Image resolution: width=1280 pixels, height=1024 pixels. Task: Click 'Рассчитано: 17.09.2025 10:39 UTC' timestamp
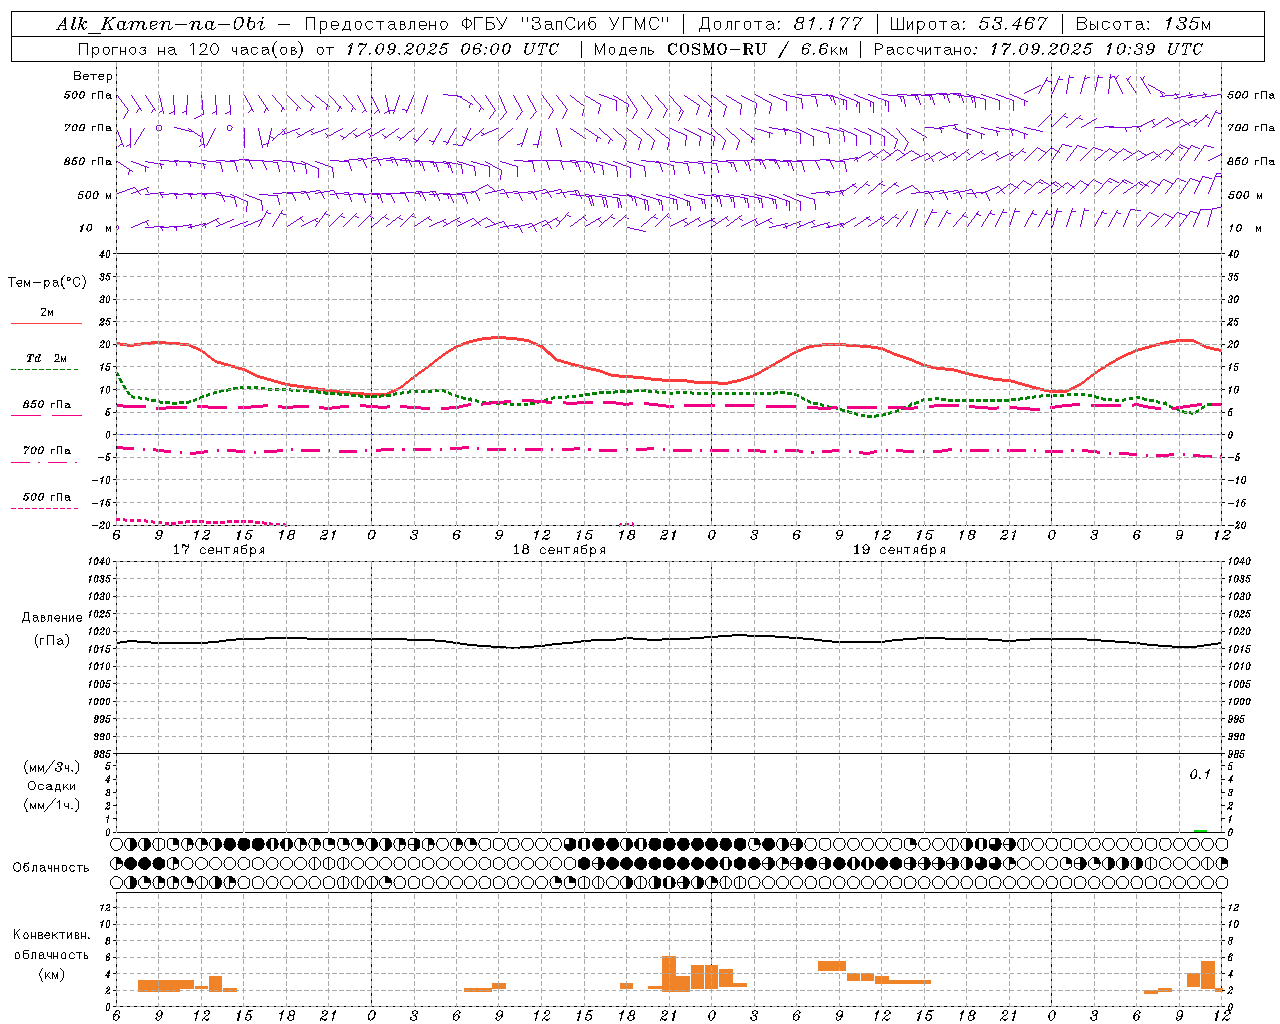click(x=1038, y=49)
